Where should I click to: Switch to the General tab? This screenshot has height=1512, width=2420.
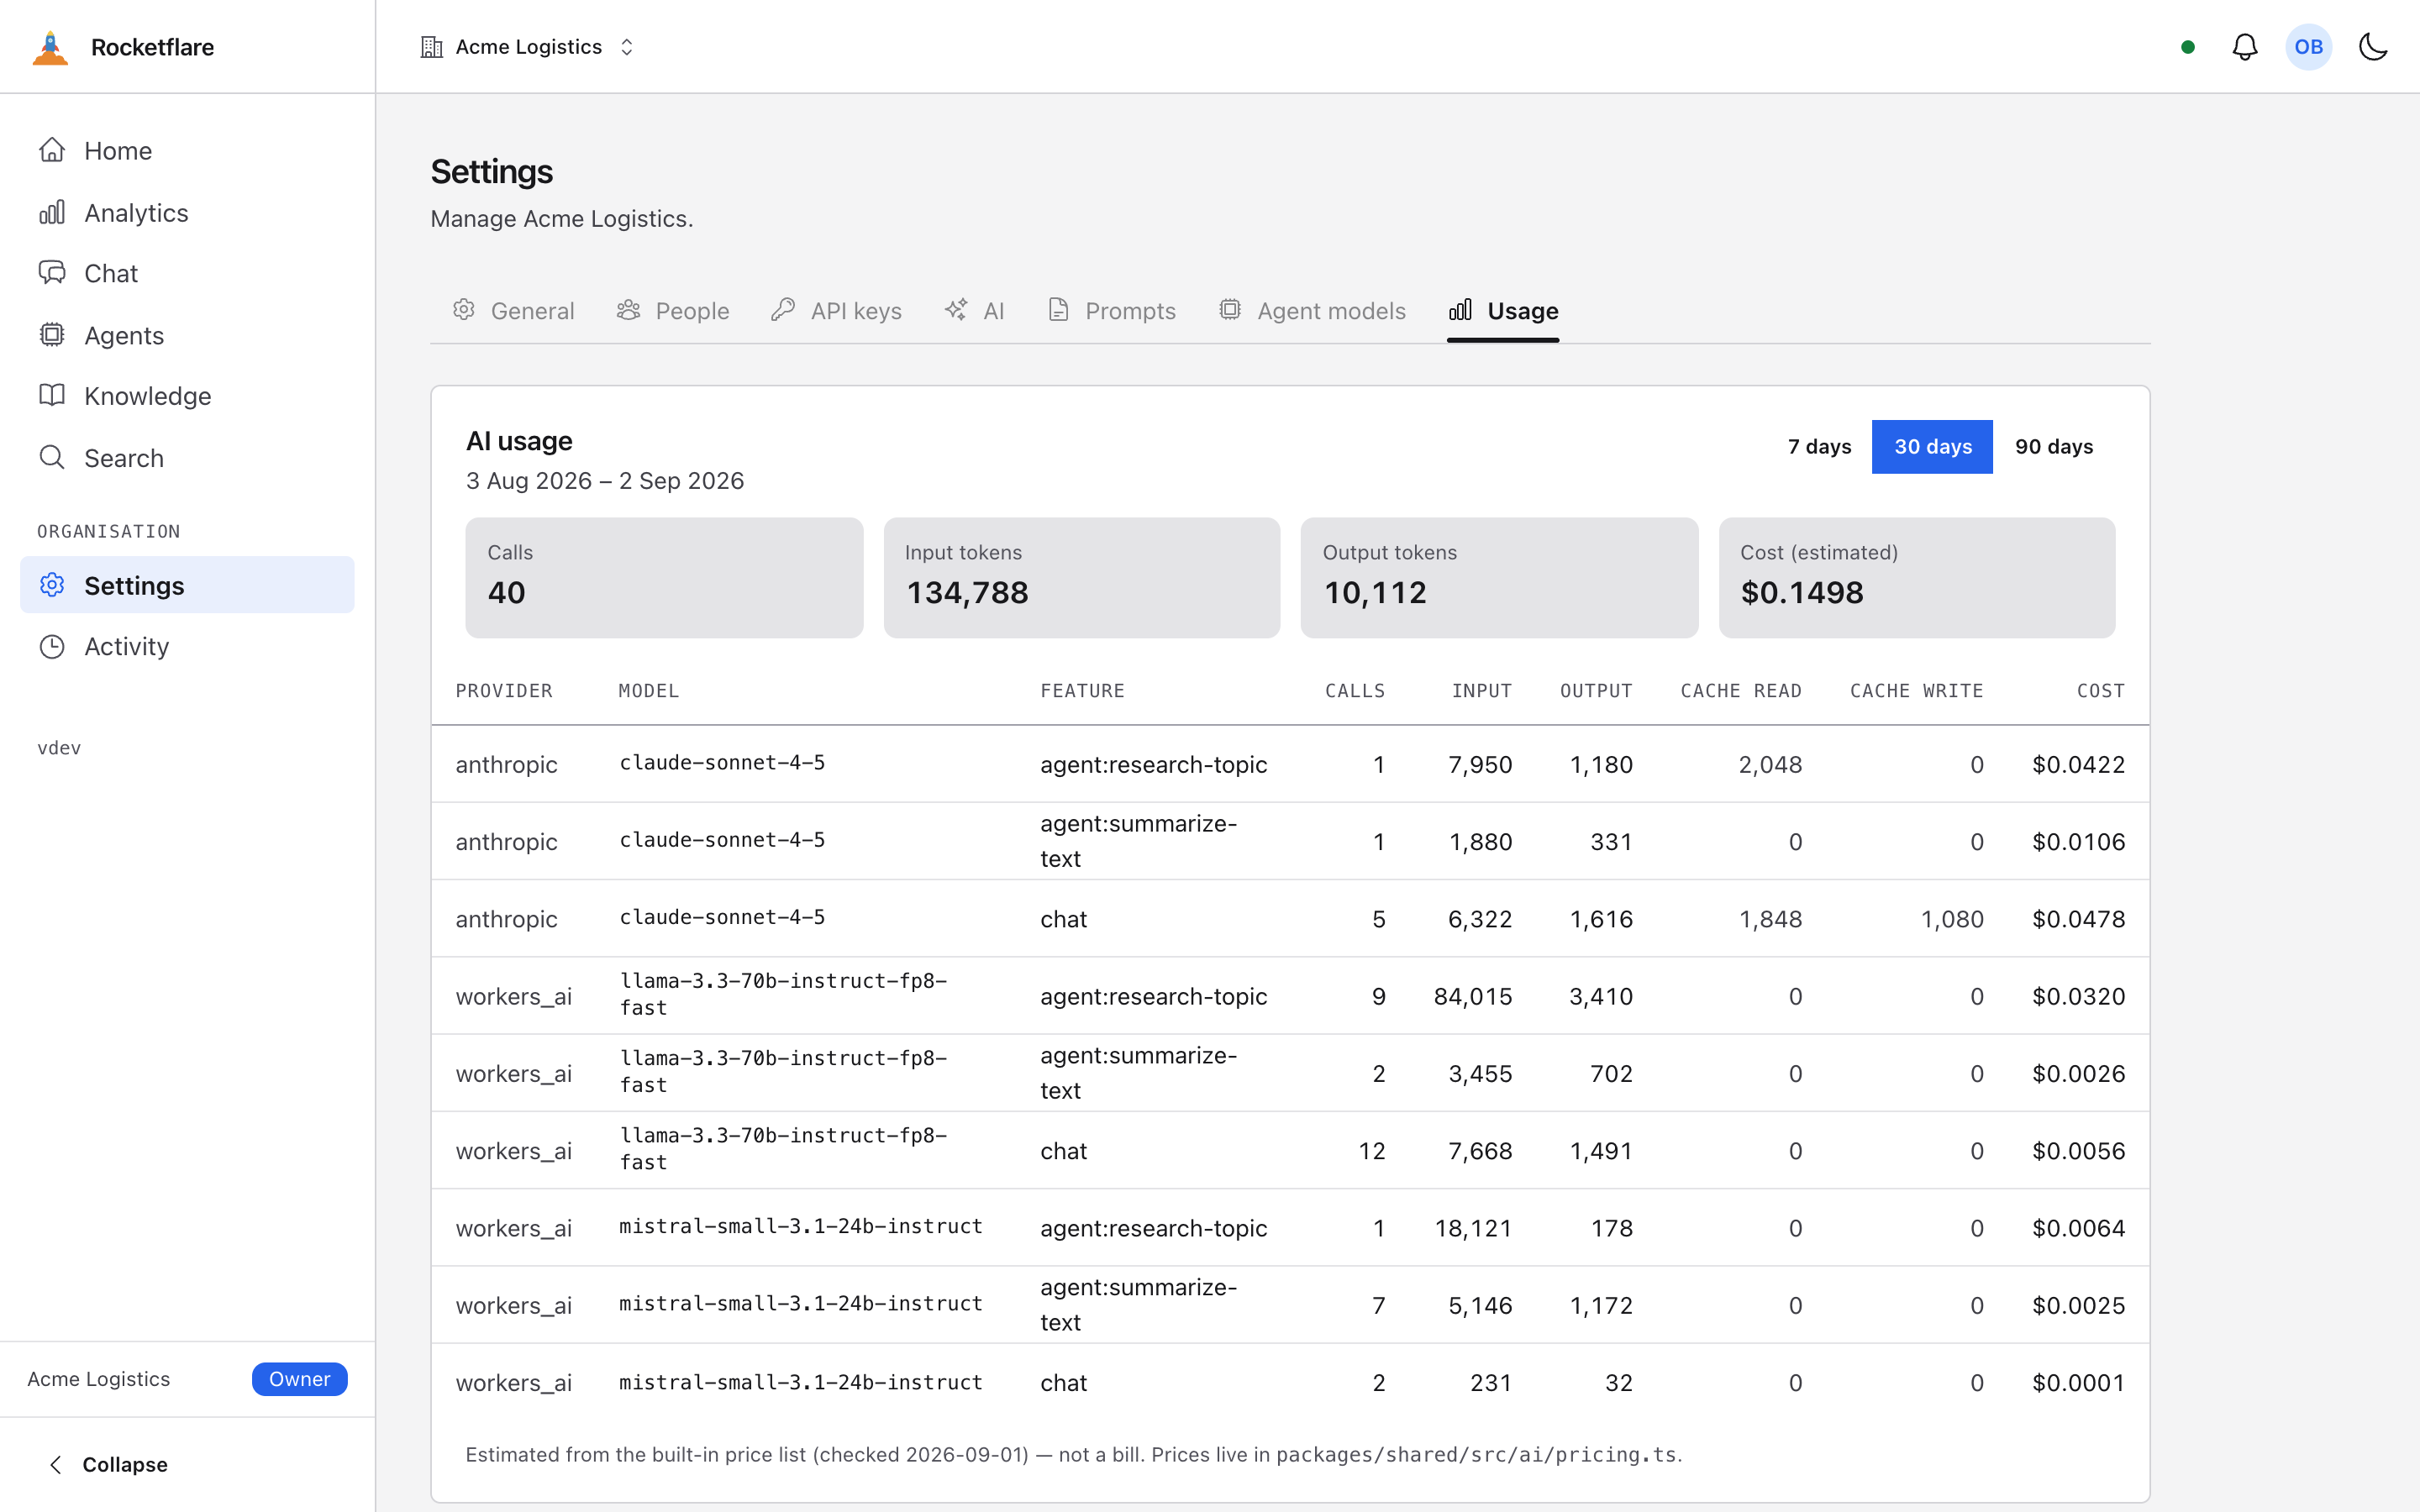(514, 311)
